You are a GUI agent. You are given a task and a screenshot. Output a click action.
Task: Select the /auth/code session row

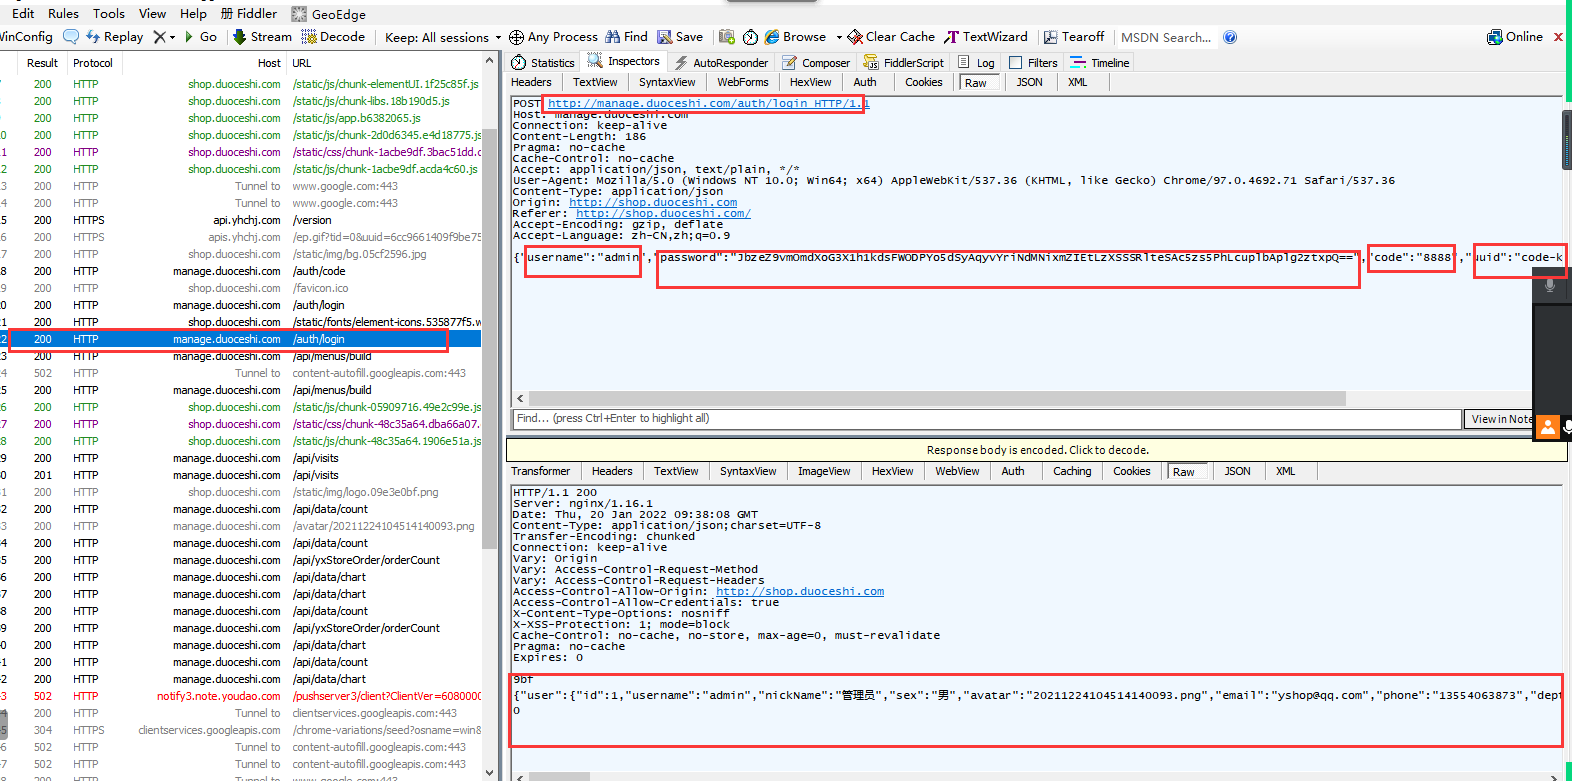coord(240,271)
